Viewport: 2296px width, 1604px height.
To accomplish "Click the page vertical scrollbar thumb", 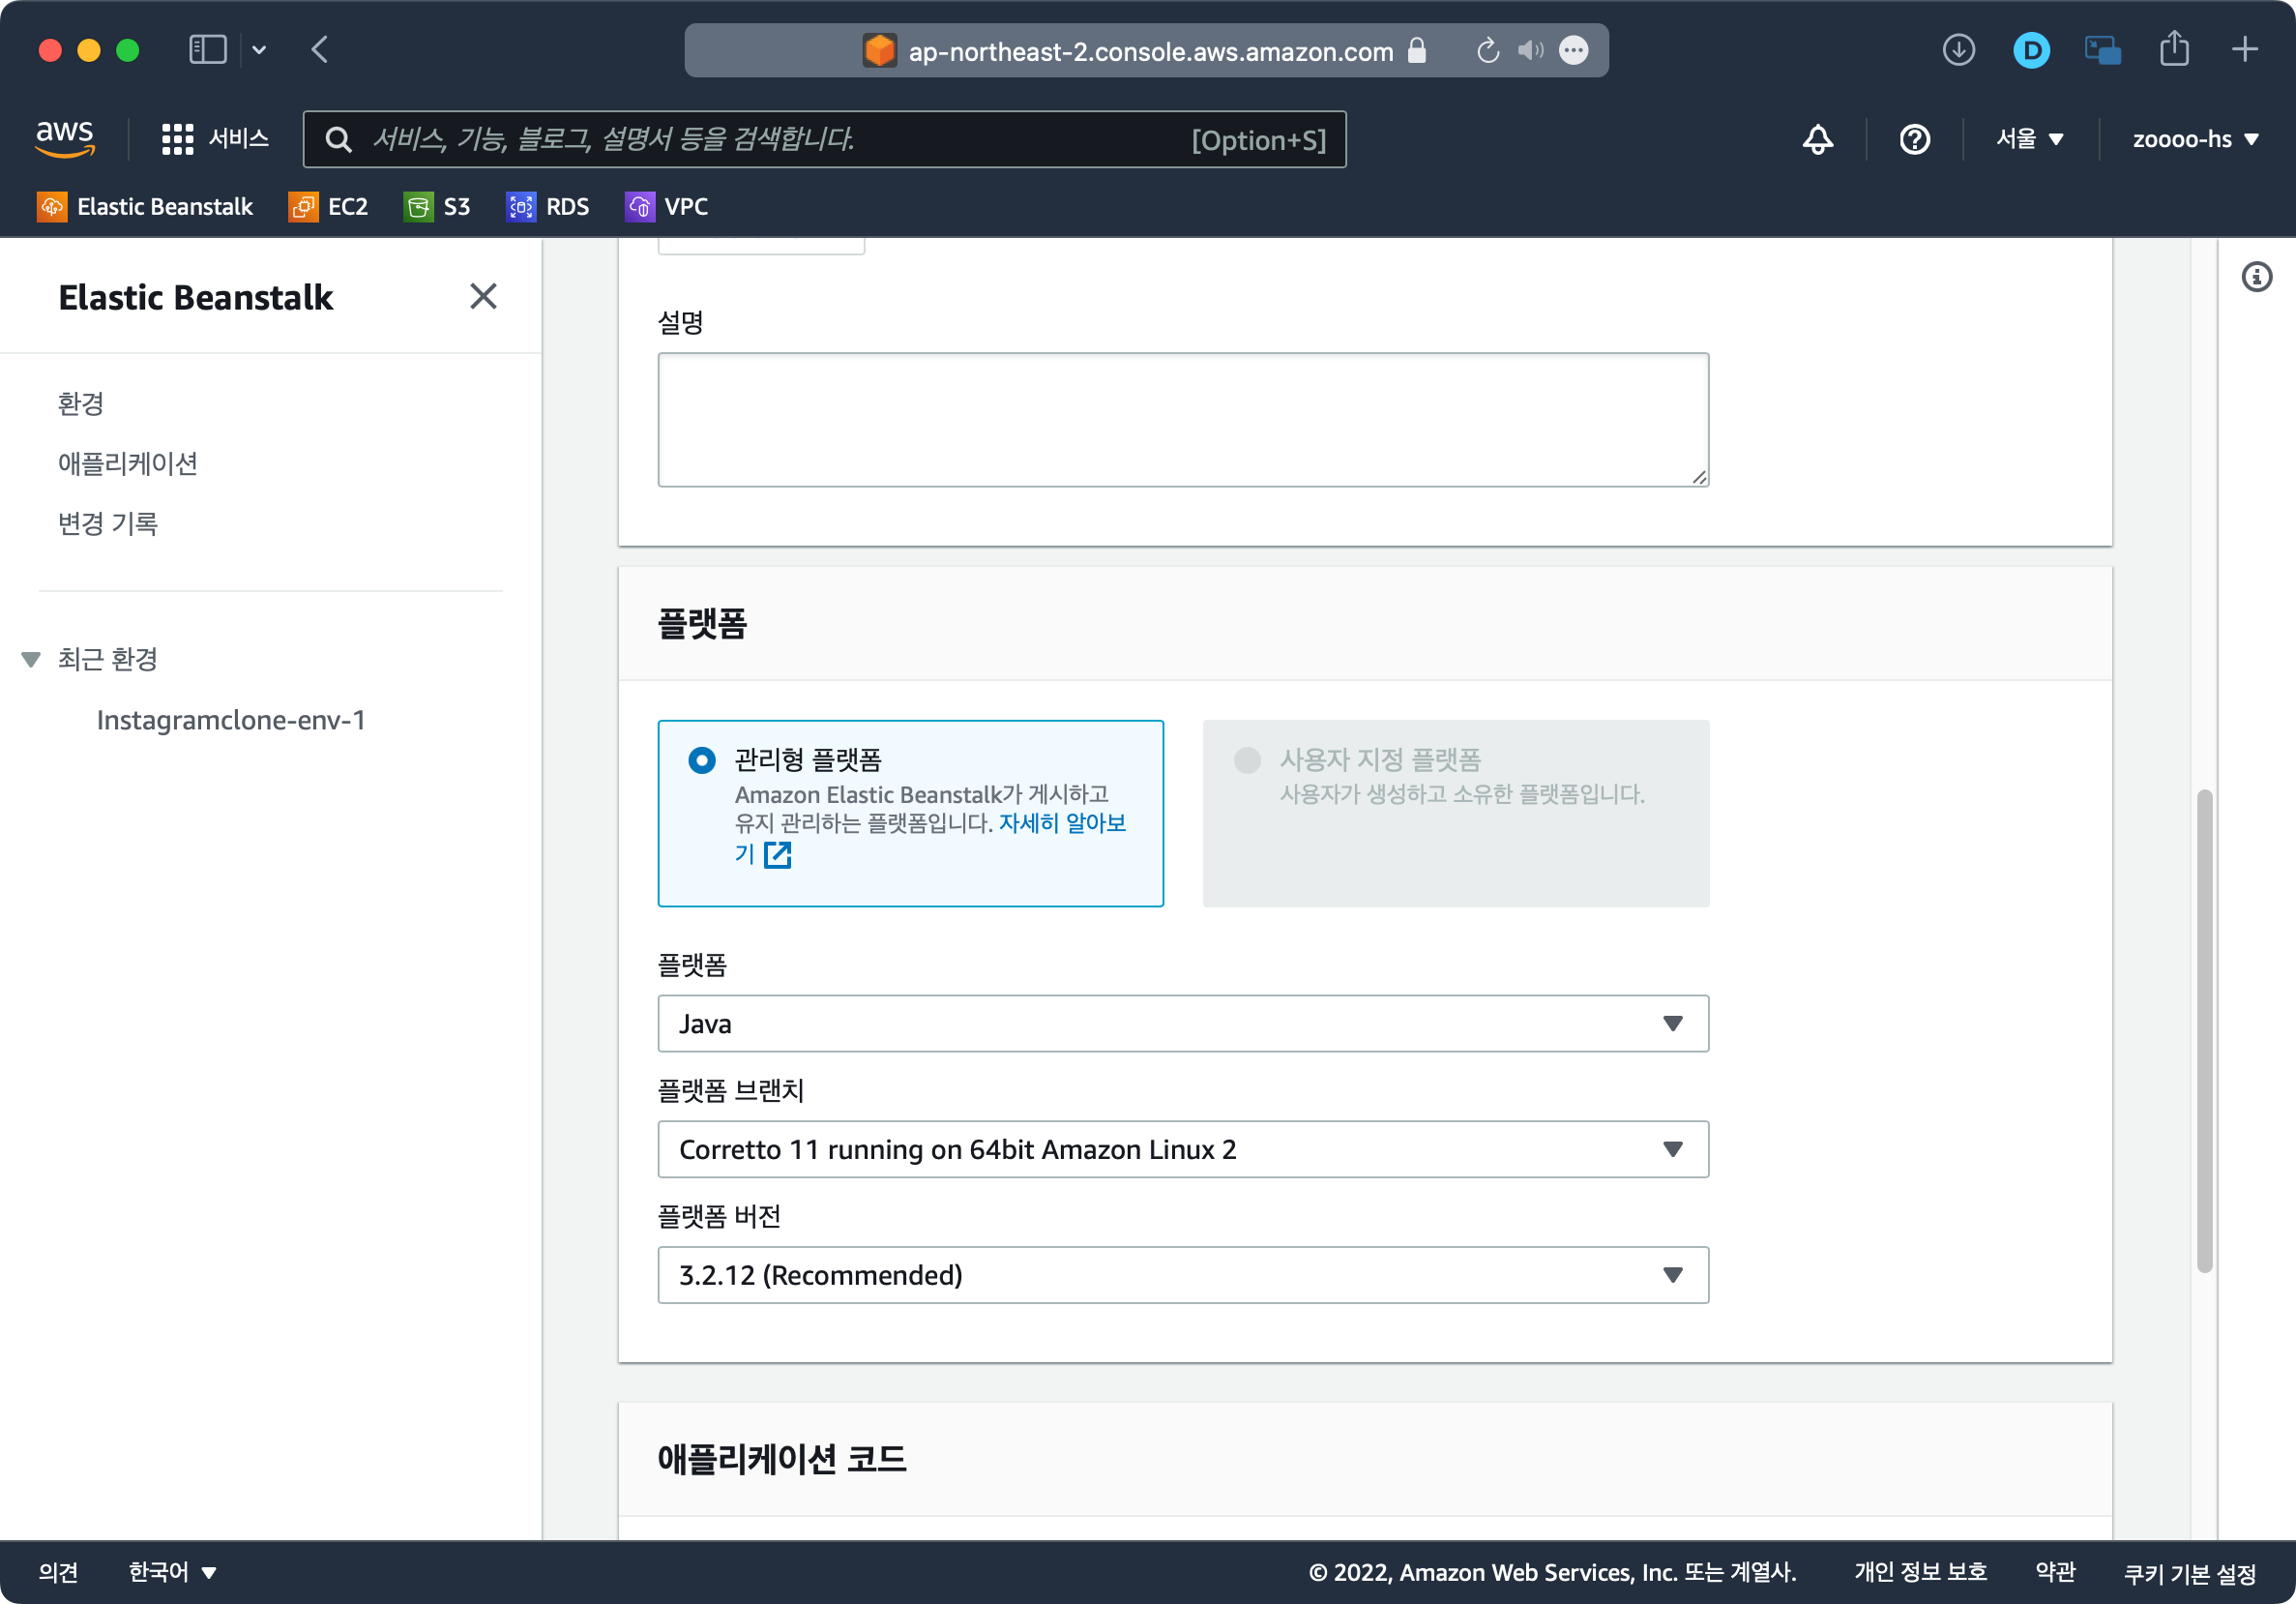I will [2204, 1031].
